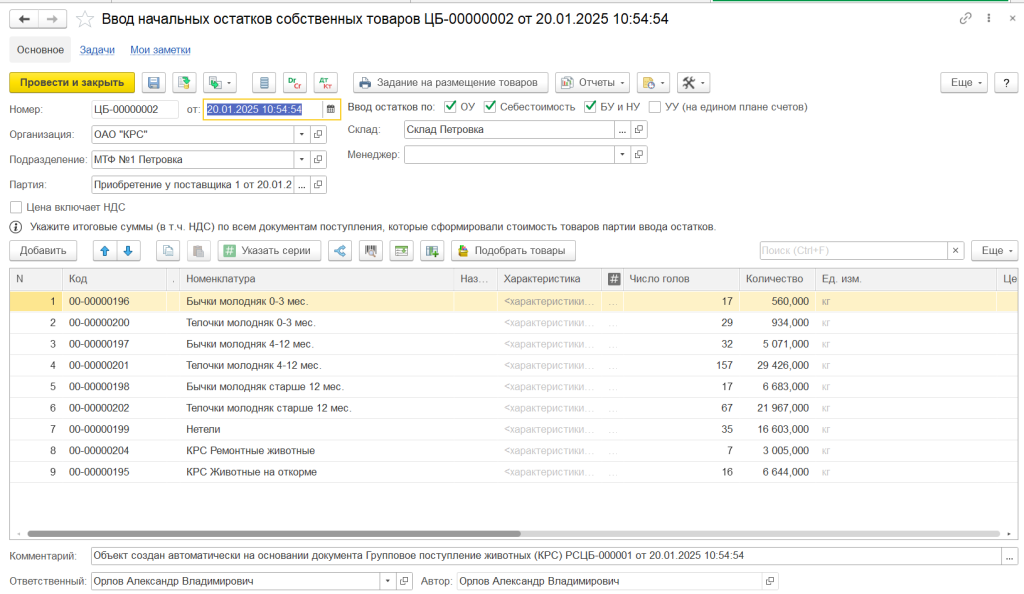Screen dimensions: 1024x594
Task: Click the number sign column header icon
Action: (x=614, y=279)
